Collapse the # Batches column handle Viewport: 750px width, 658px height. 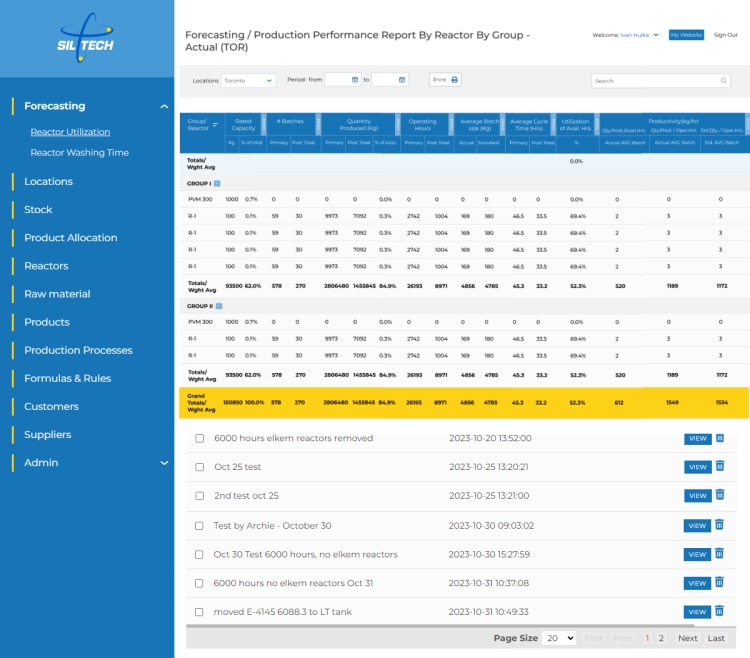pos(318,125)
